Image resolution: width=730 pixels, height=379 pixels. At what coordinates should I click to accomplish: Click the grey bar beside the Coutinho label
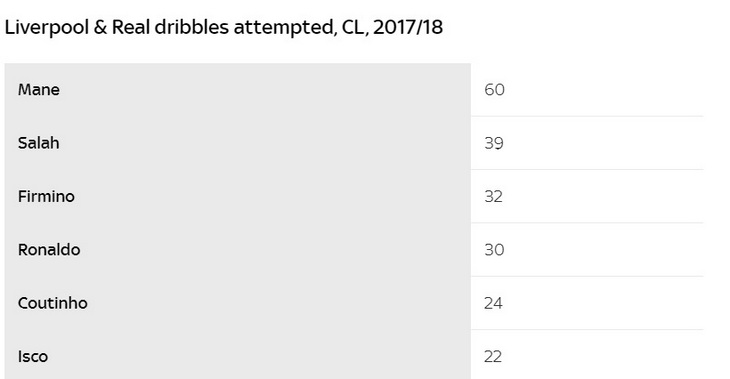(x=237, y=303)
